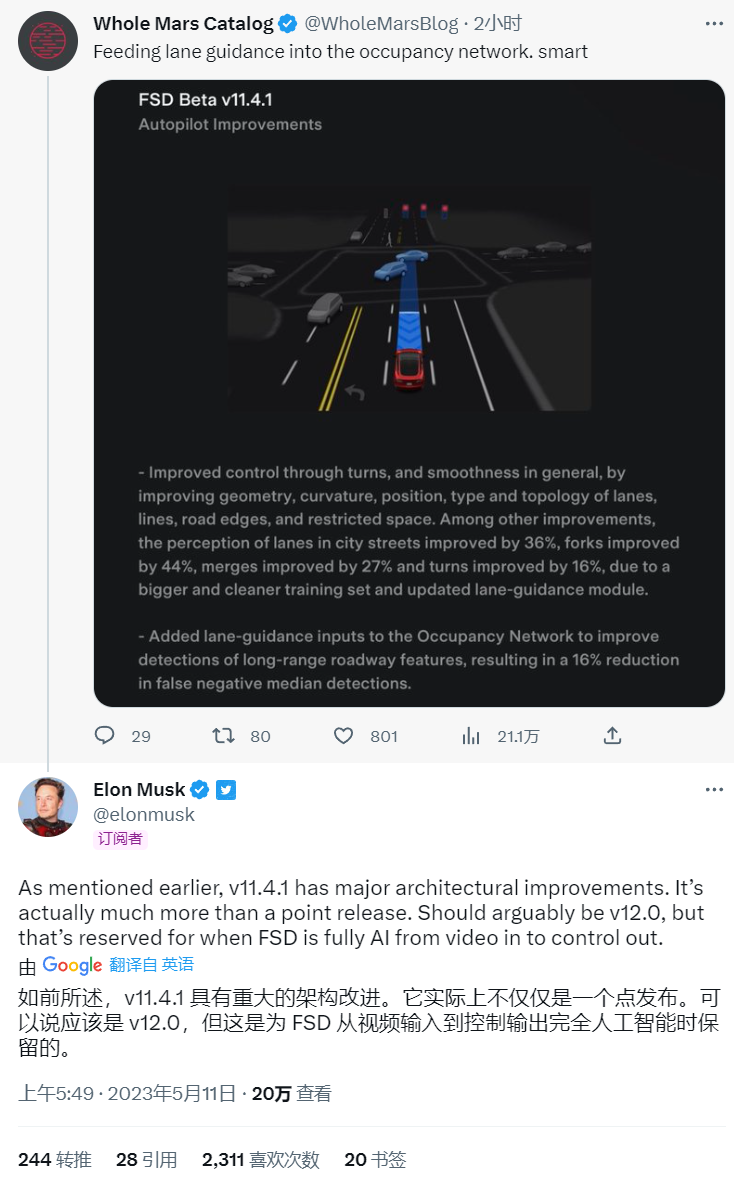Viewport: 734px width, 1191px height.
Task: Open the @elonmusk handle link
Action: tap(144, 814)
